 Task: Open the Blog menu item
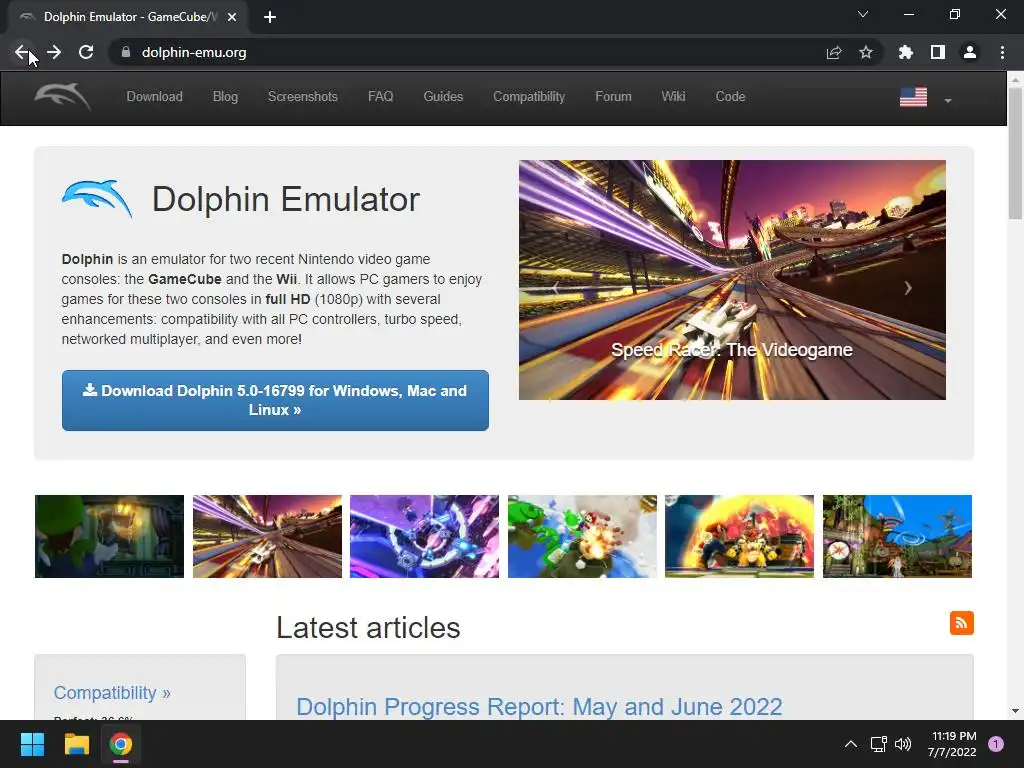click(225, 97)
